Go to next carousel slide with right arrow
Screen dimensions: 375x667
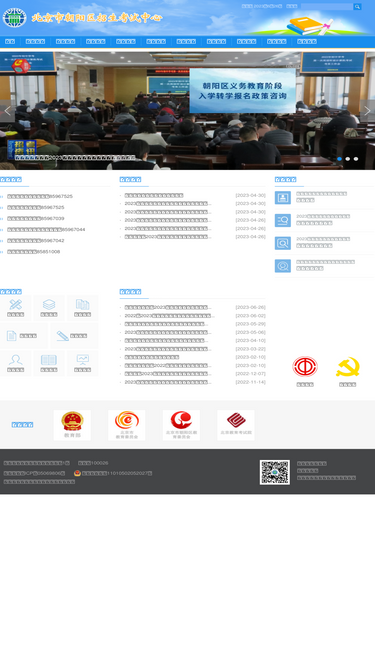(x=367, y=111)
